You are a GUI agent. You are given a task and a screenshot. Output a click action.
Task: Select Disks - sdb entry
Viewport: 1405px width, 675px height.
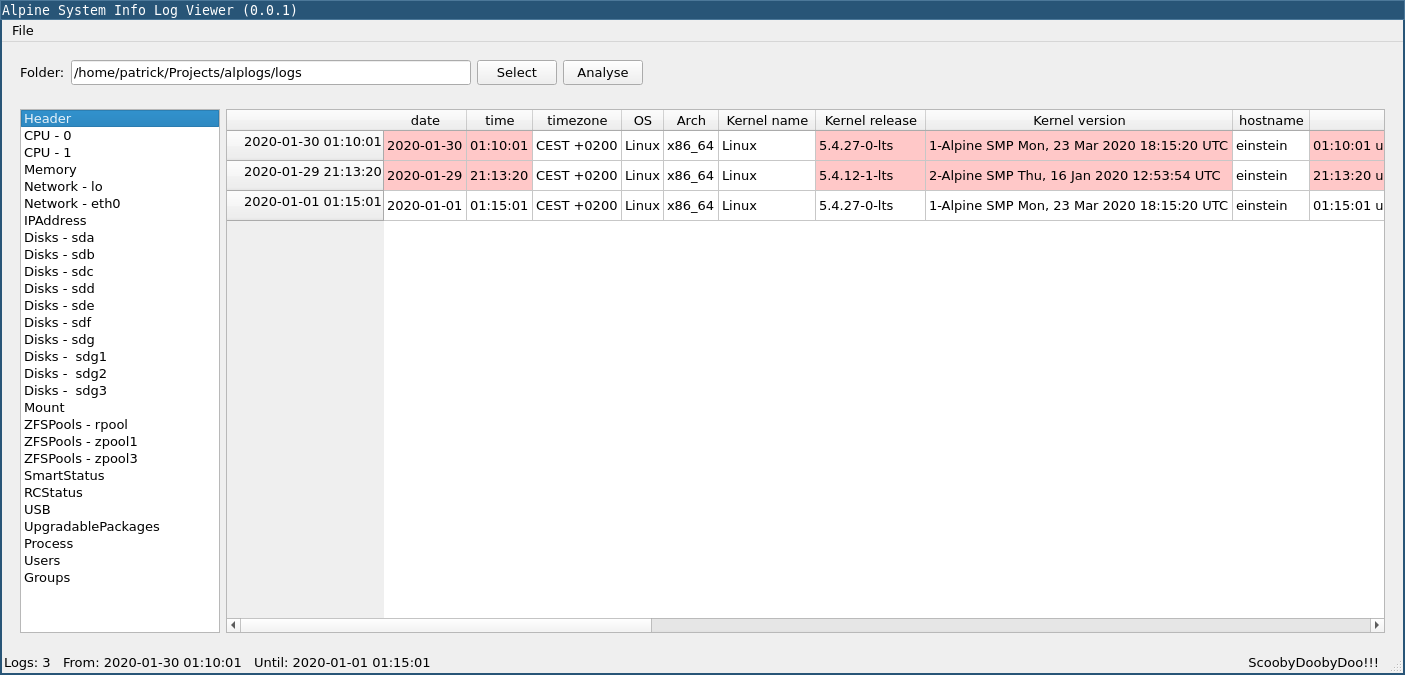pos(120,255)
